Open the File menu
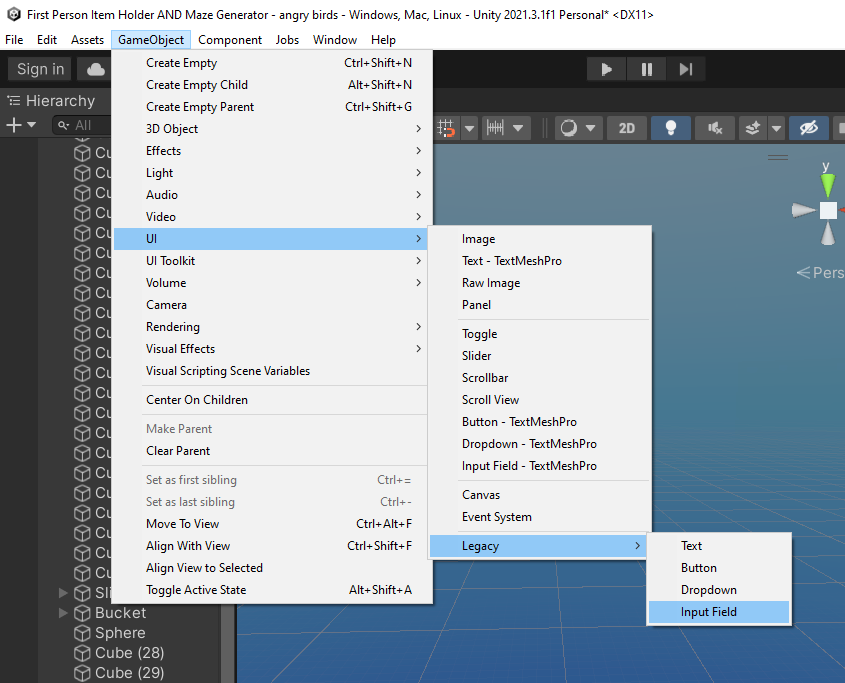The width and height of the screenshot is (845, 683). 14,40
